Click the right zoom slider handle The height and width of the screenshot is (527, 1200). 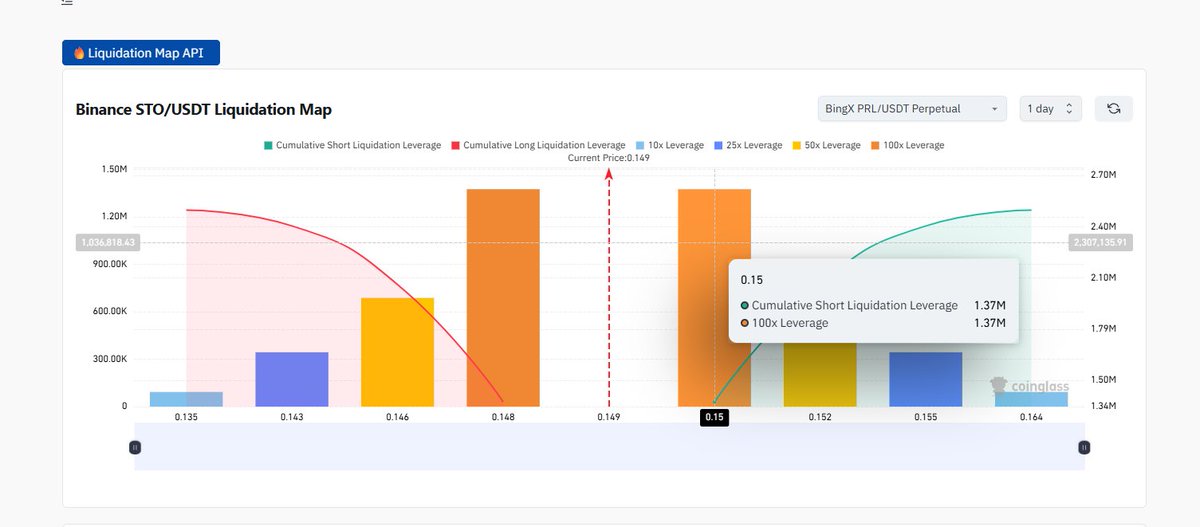[x=1084, y=447]
